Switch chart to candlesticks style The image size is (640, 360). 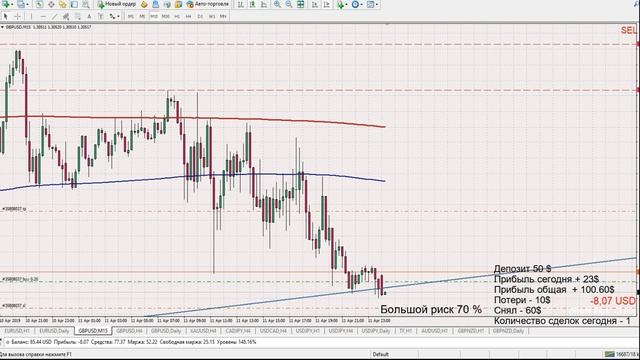click(x=252, y=4)
